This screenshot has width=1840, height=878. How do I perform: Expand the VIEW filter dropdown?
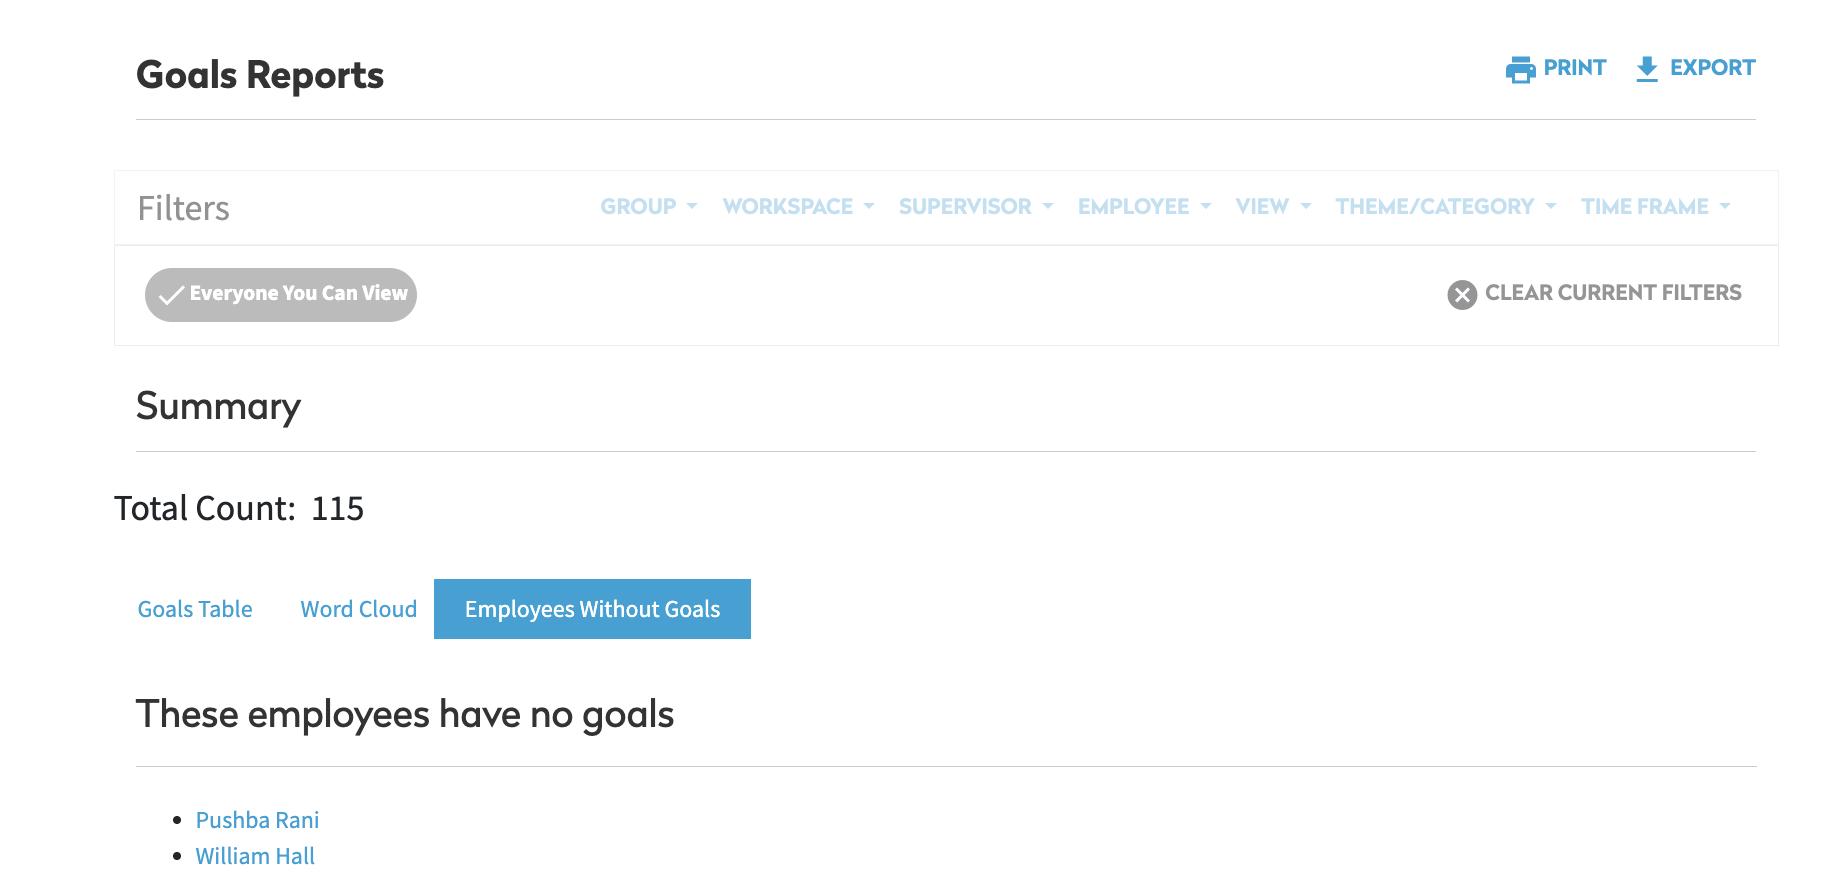click(1274, 206)
